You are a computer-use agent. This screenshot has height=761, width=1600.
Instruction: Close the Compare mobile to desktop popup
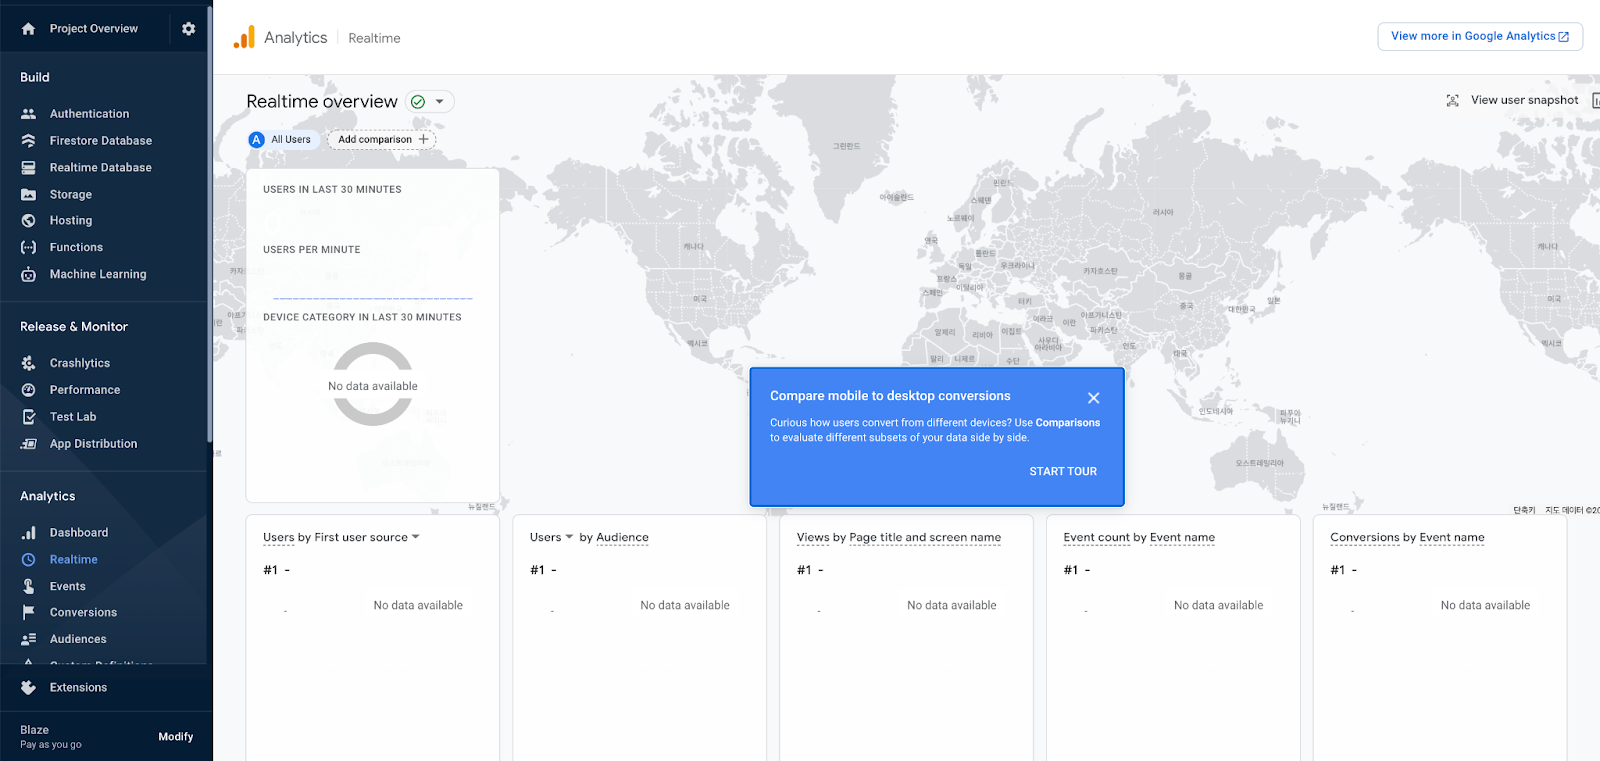[1093, 398]
